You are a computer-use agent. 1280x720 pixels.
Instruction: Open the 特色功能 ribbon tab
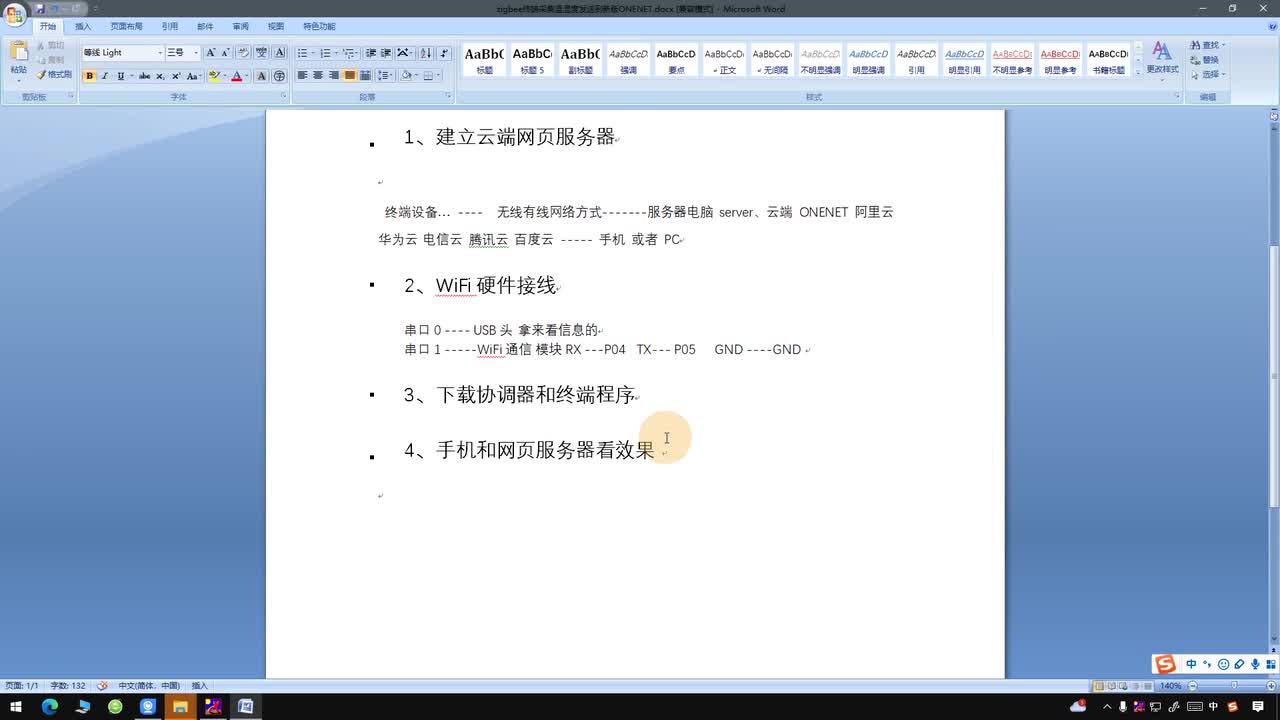click(x=319, y=27)
